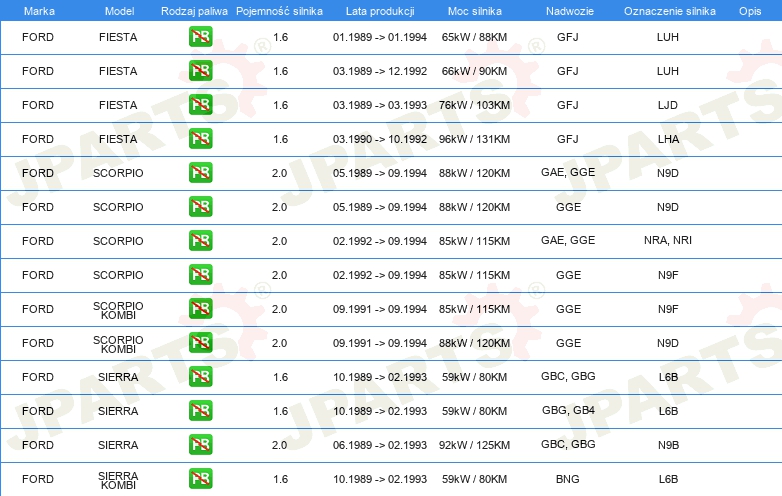
Task: Select the fuel icon in the Scorpio NRA, NRI row
Action: (x=200, y=241)
